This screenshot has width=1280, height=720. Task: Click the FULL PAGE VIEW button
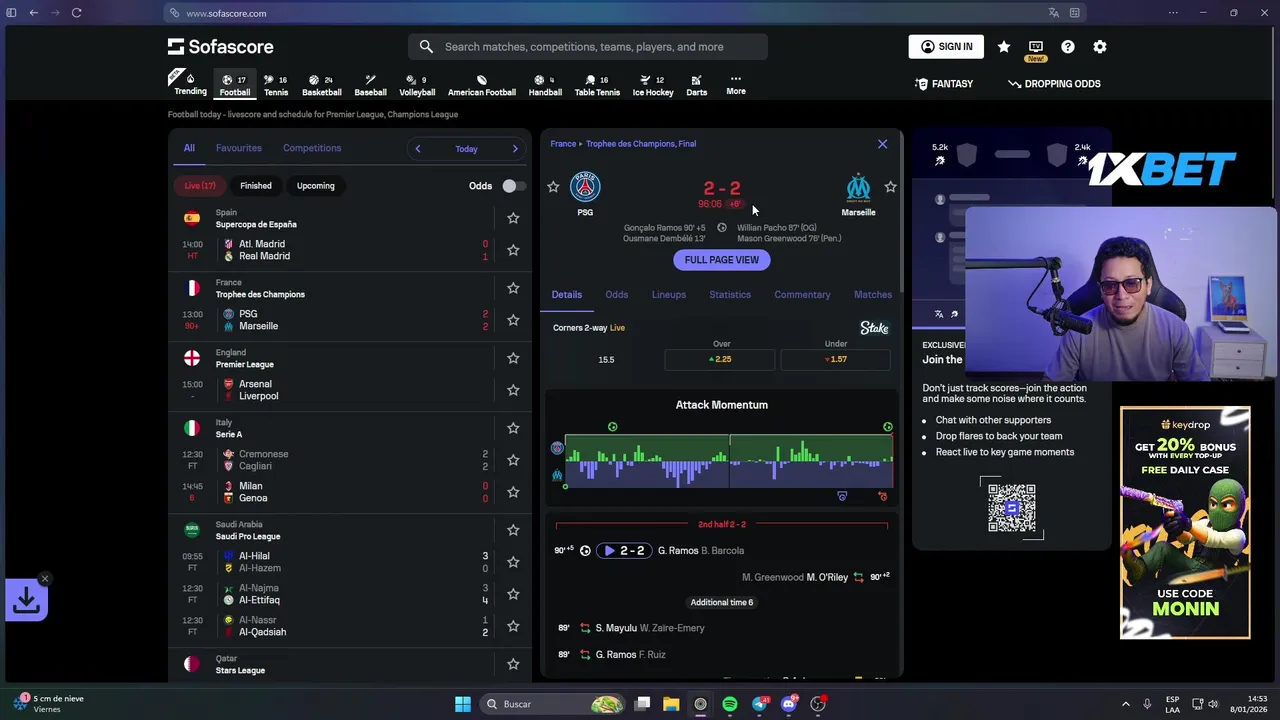click(722, 260)
